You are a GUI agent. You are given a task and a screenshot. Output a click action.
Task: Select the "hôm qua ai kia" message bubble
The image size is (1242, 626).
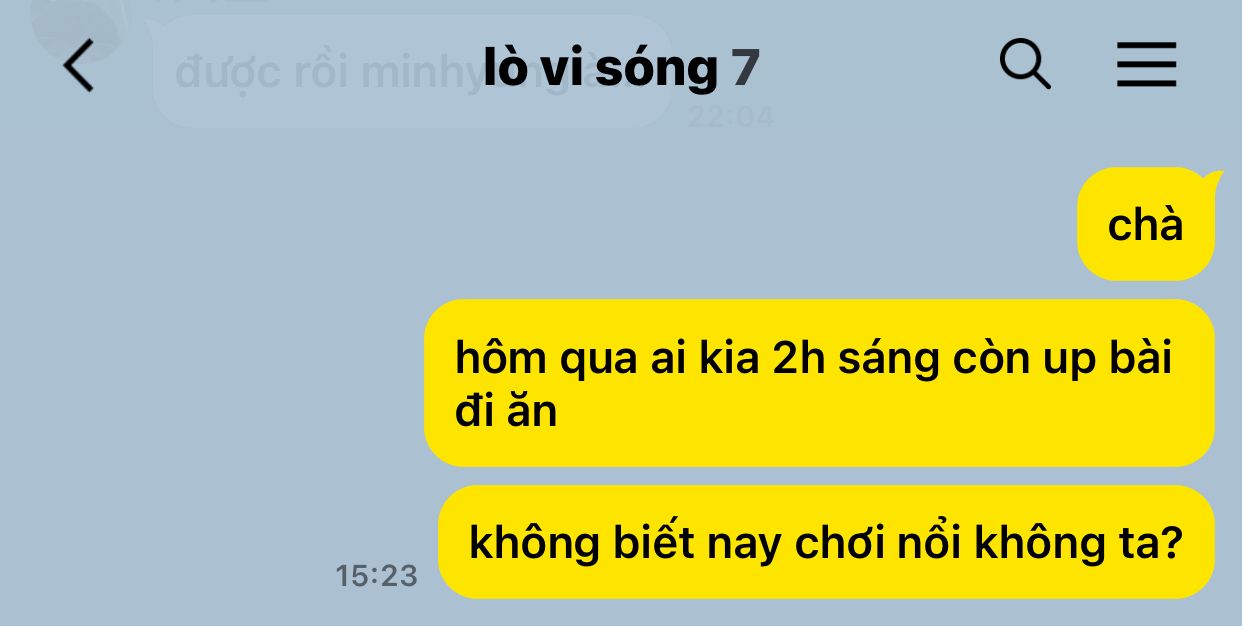pyautogui.click(x=819, y=383)
